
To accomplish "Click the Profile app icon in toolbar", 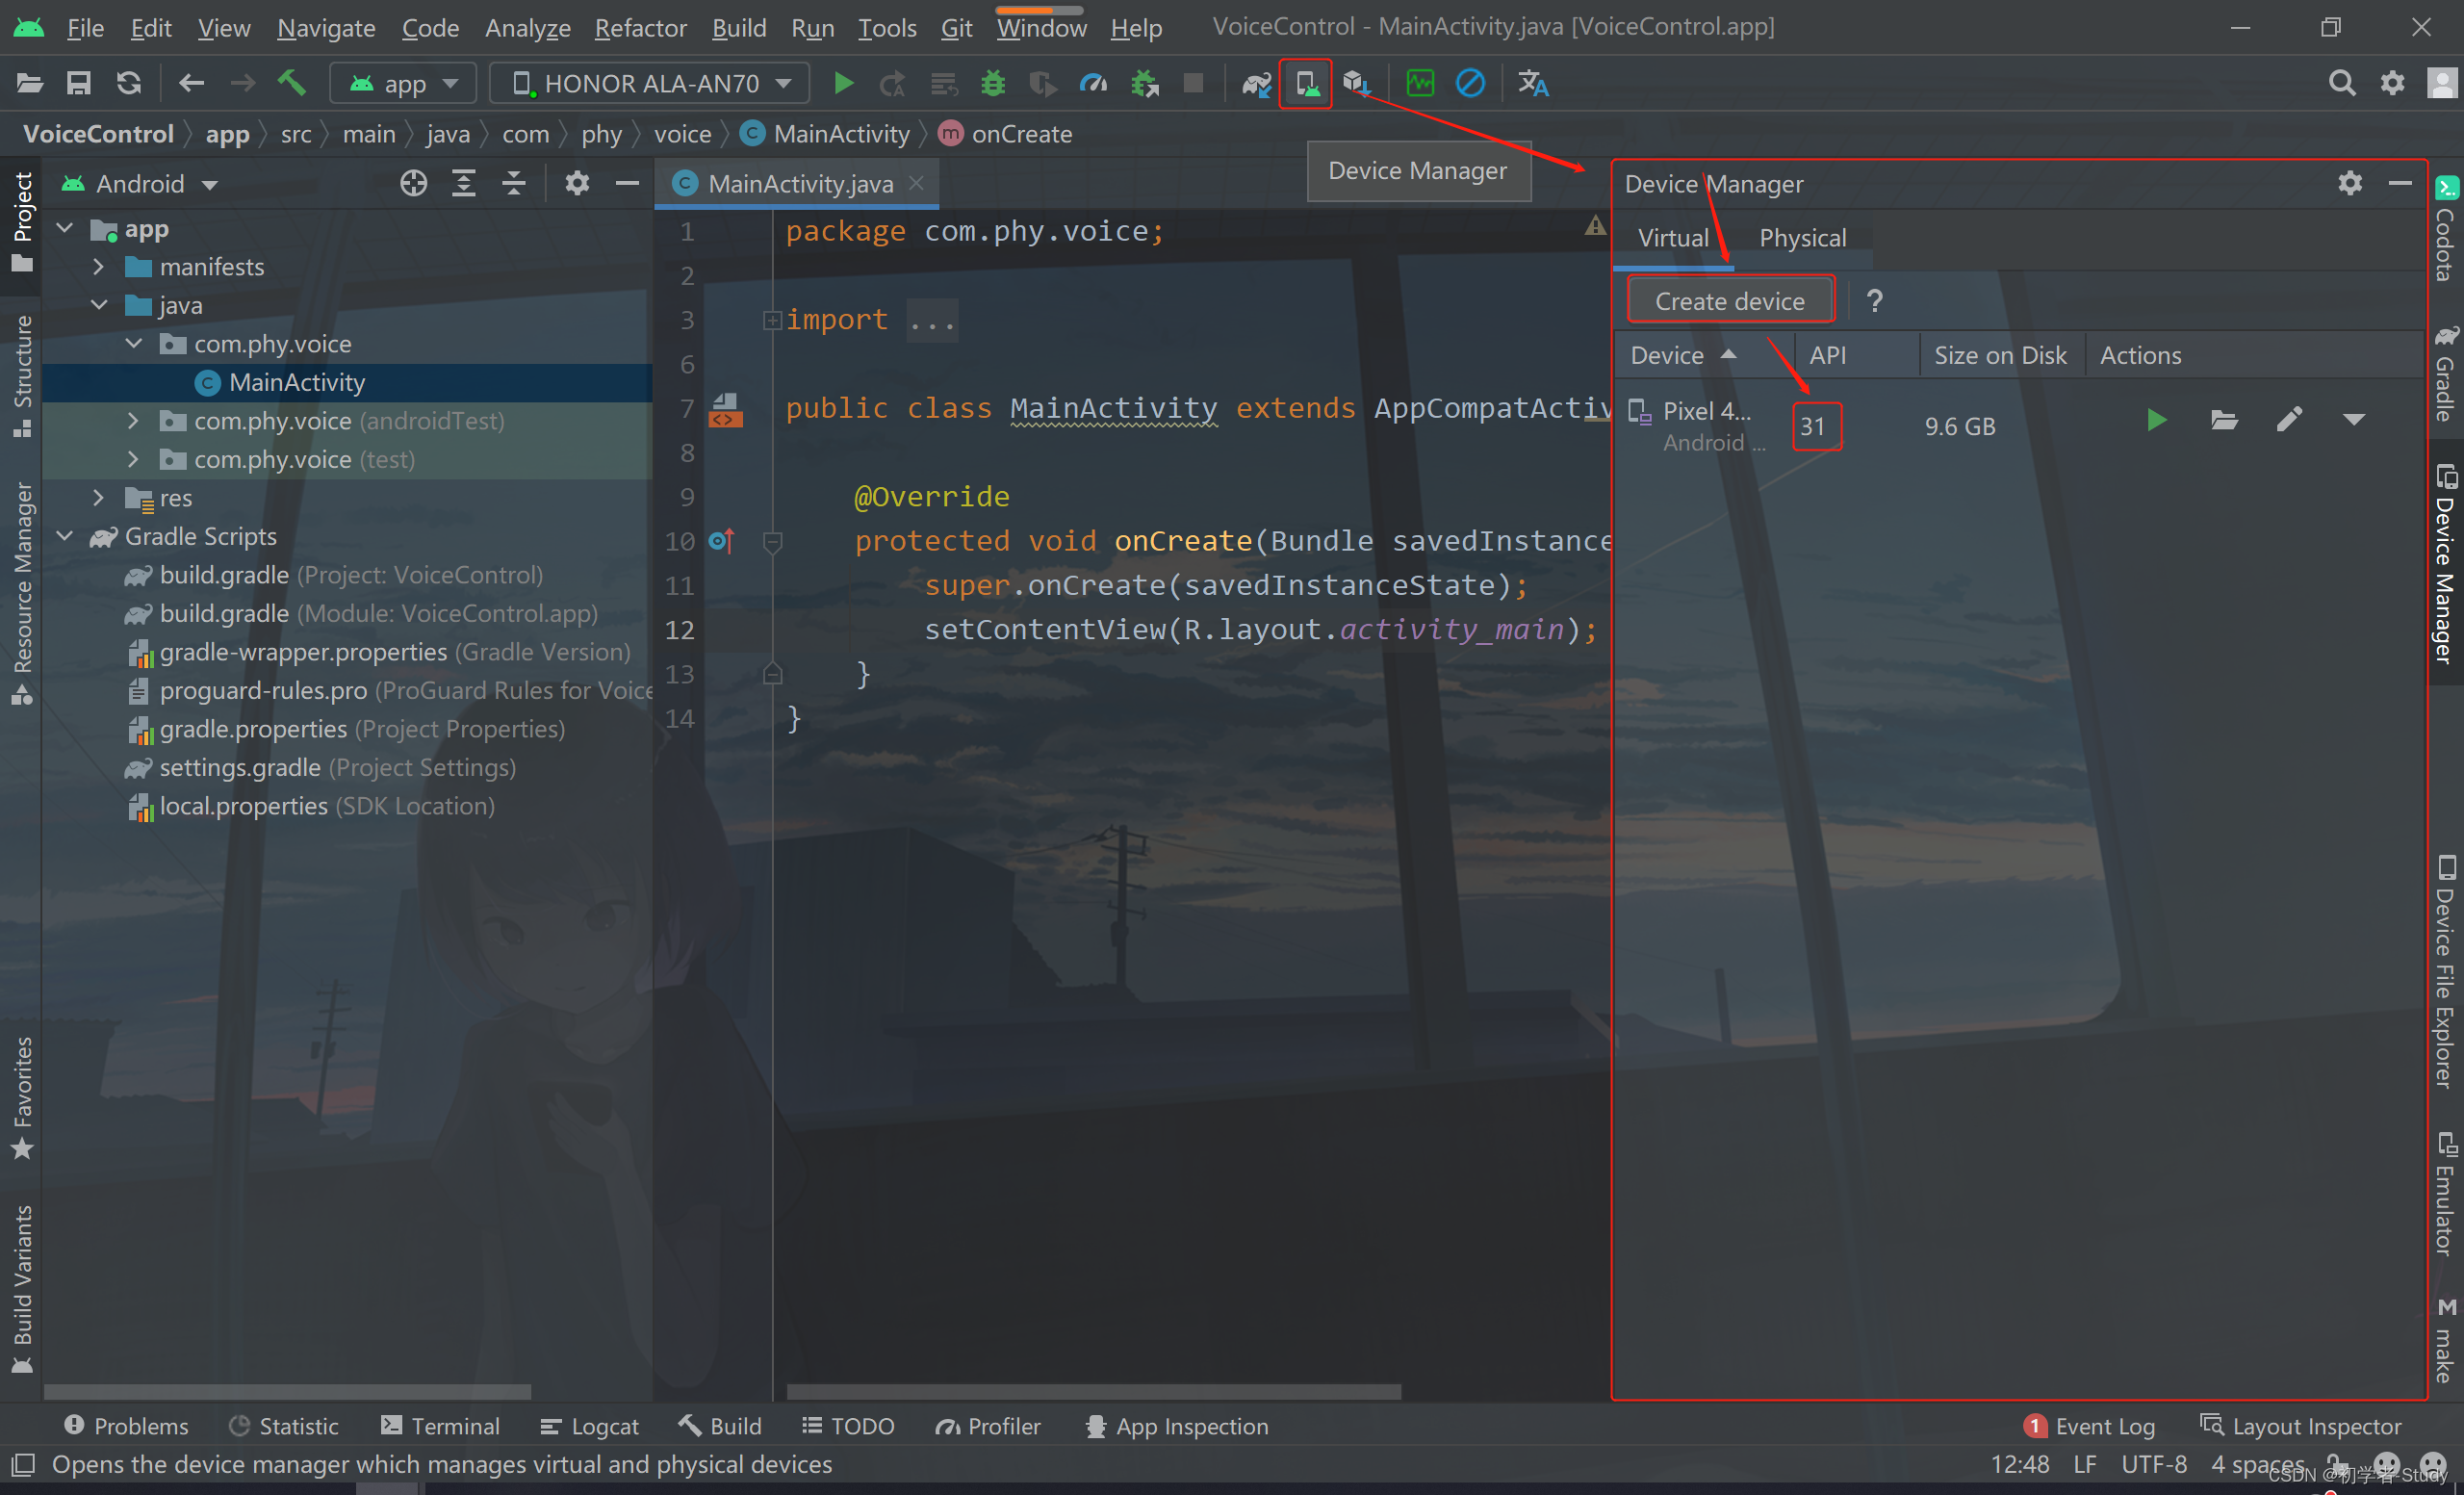I will tap(1093, 83).
